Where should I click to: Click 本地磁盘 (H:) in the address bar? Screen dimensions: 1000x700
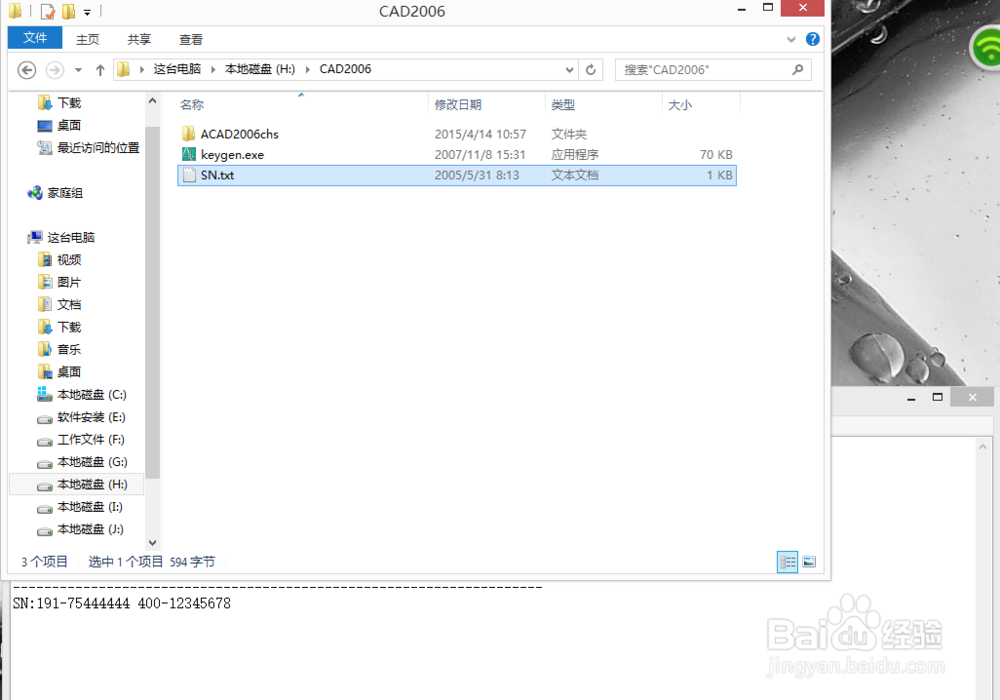[260, 69]
